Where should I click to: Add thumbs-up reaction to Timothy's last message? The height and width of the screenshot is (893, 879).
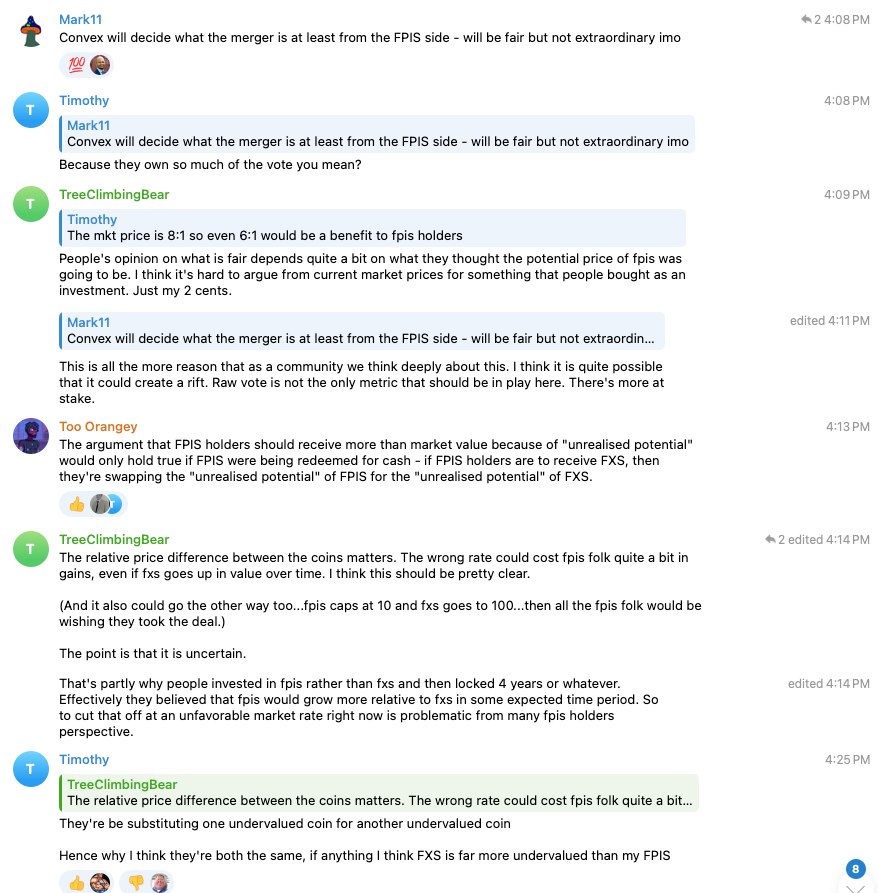87,883
